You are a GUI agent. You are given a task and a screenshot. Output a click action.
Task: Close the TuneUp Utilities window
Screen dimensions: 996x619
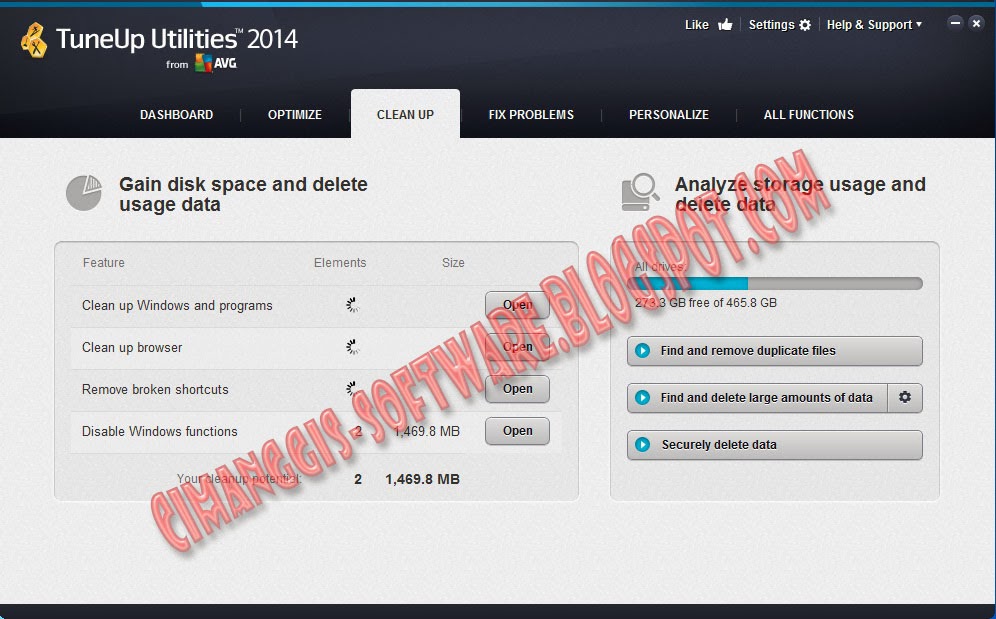pyautogui.click(x=976, y=23)
